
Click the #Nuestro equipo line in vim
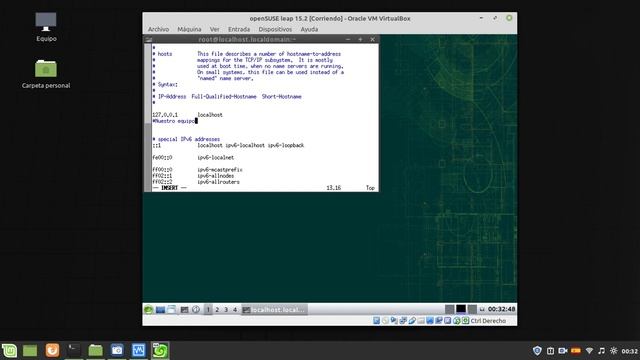tap(174, 121)
